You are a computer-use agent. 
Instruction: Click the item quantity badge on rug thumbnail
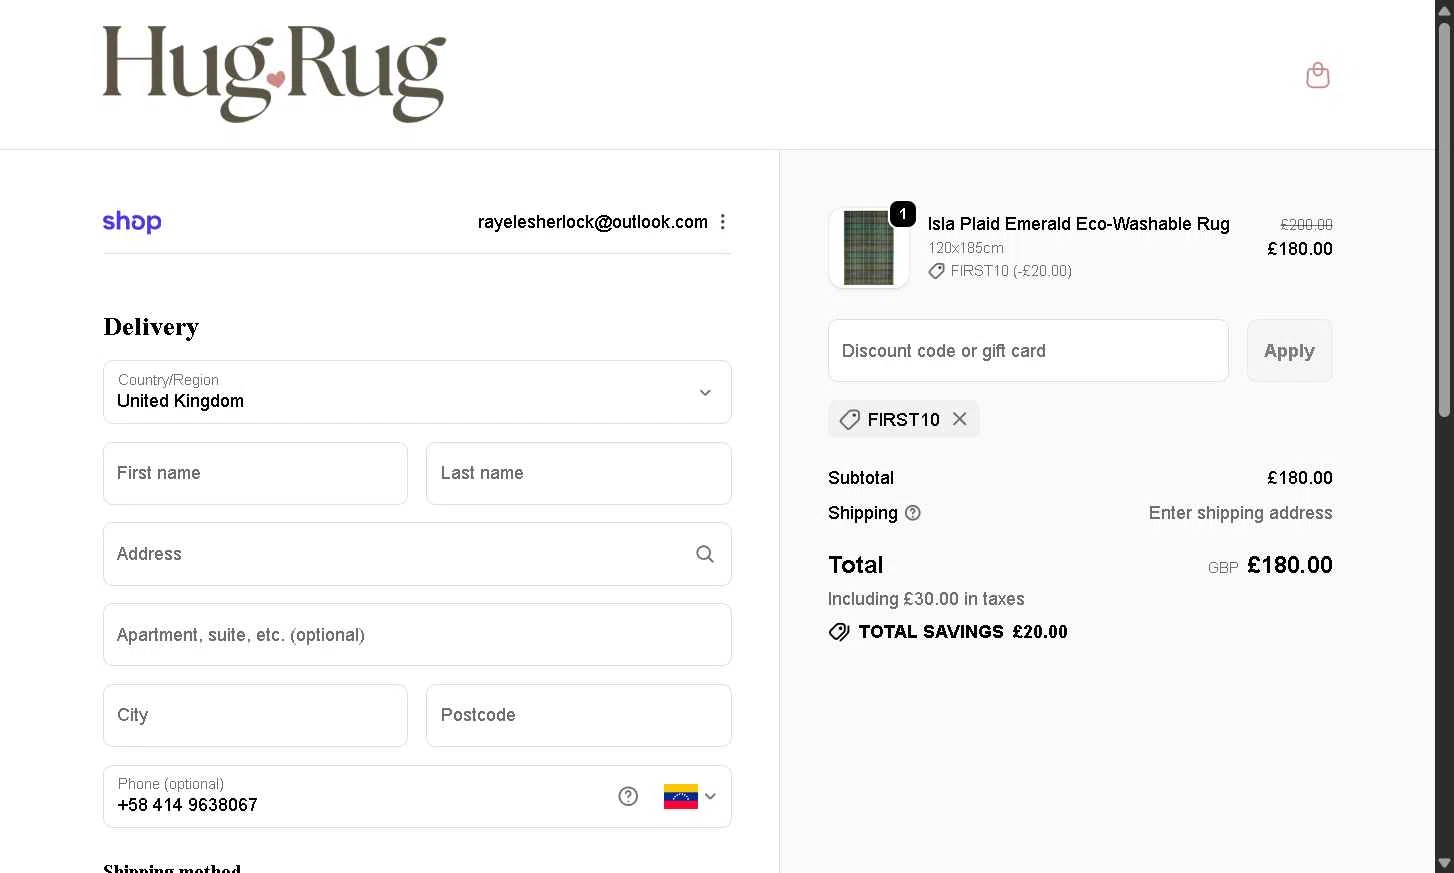pos(902,214)
